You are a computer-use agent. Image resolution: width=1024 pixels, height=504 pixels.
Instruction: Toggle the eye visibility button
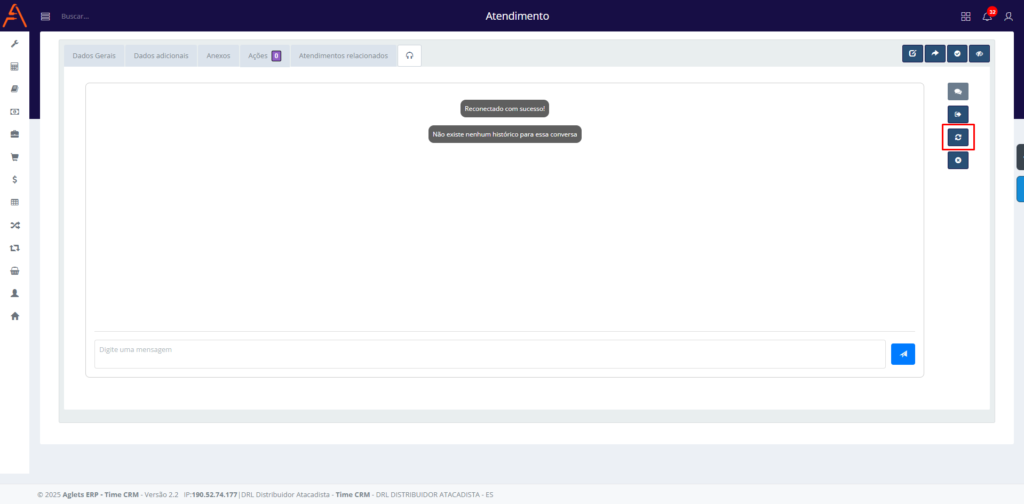[x=980, y=54]
